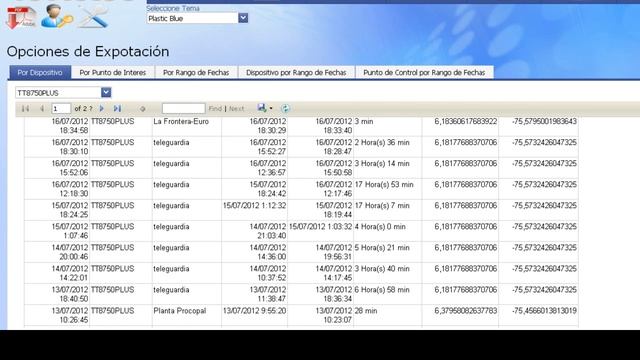Go to previous report page
This screenshot has height=360, width=640.
(x=42, y=109)
